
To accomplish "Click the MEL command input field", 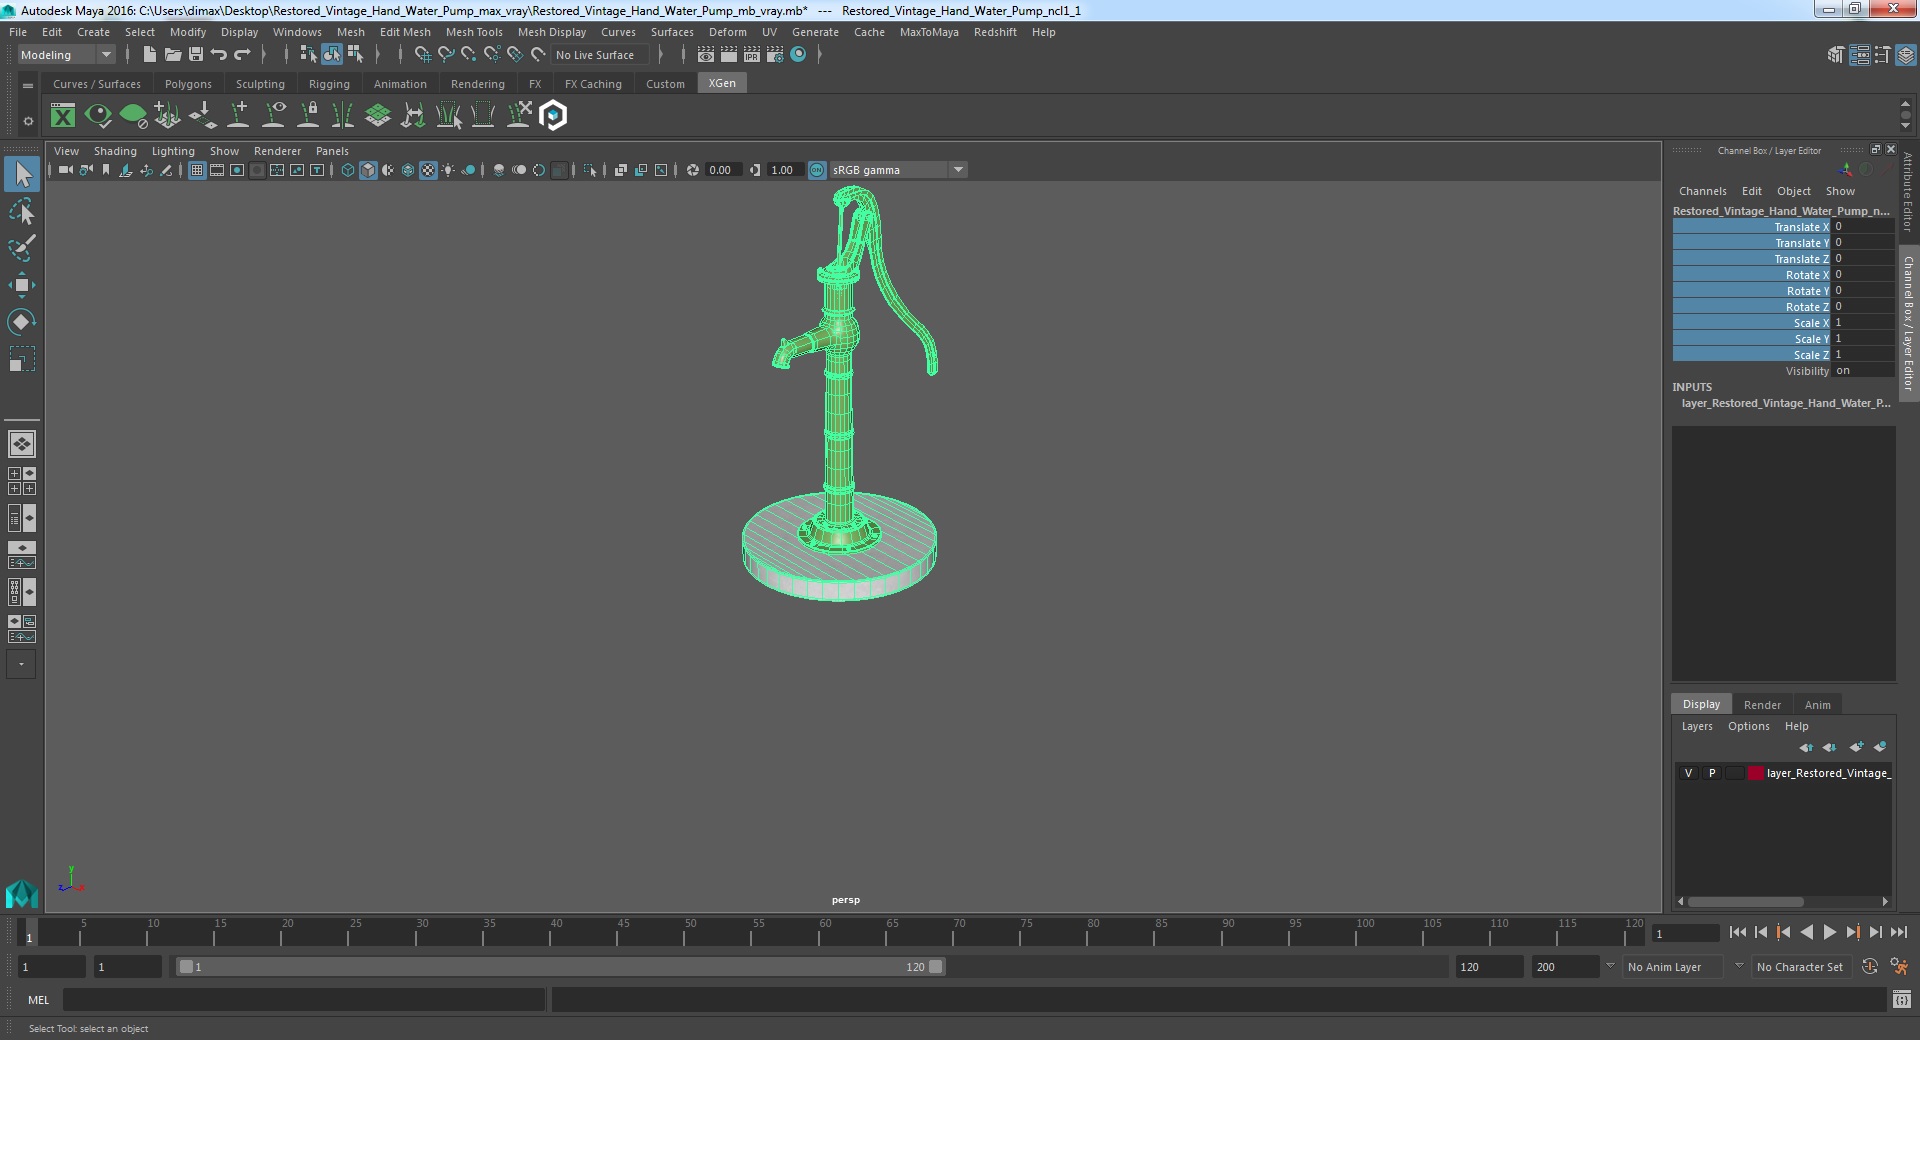I will tap(304, 1000).
